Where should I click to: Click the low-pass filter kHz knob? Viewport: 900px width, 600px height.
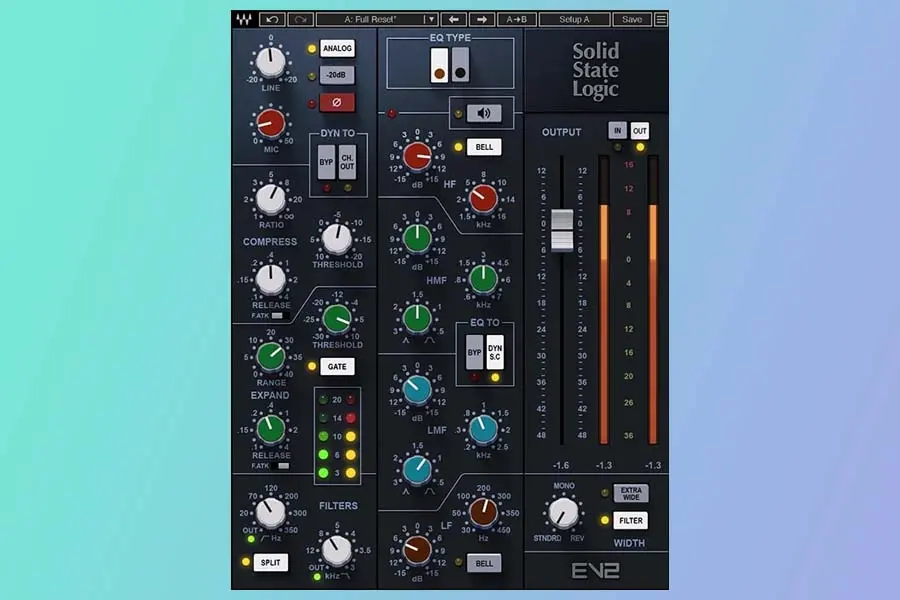[x=337, y=550]
